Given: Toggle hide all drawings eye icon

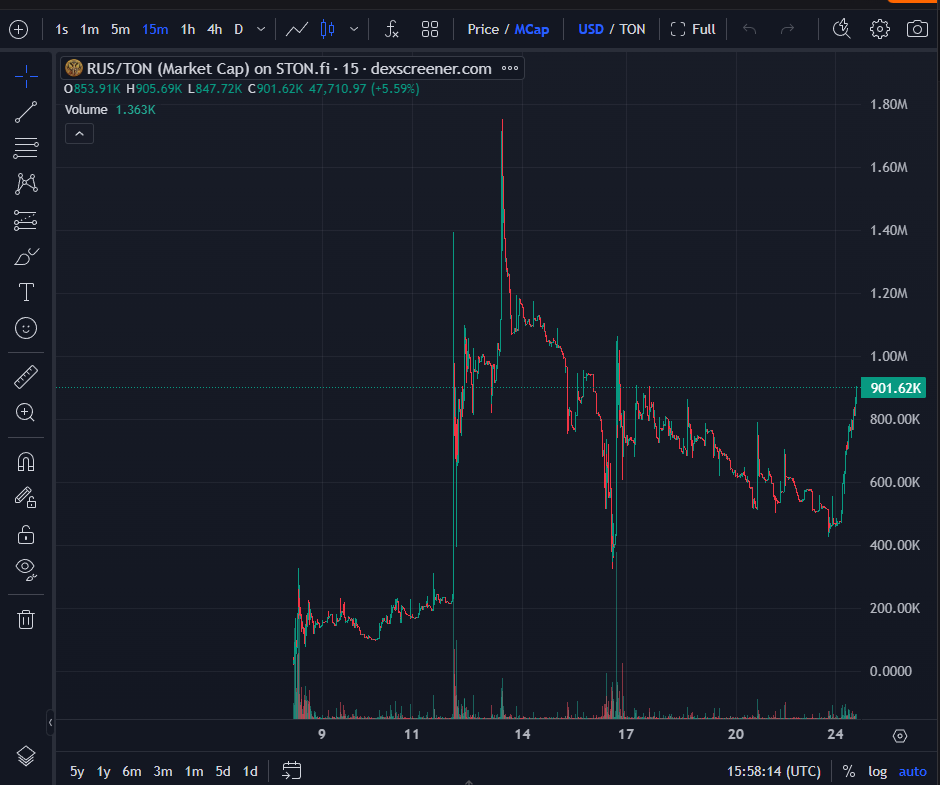Looking at the screenshot, I should click(26, 569).
